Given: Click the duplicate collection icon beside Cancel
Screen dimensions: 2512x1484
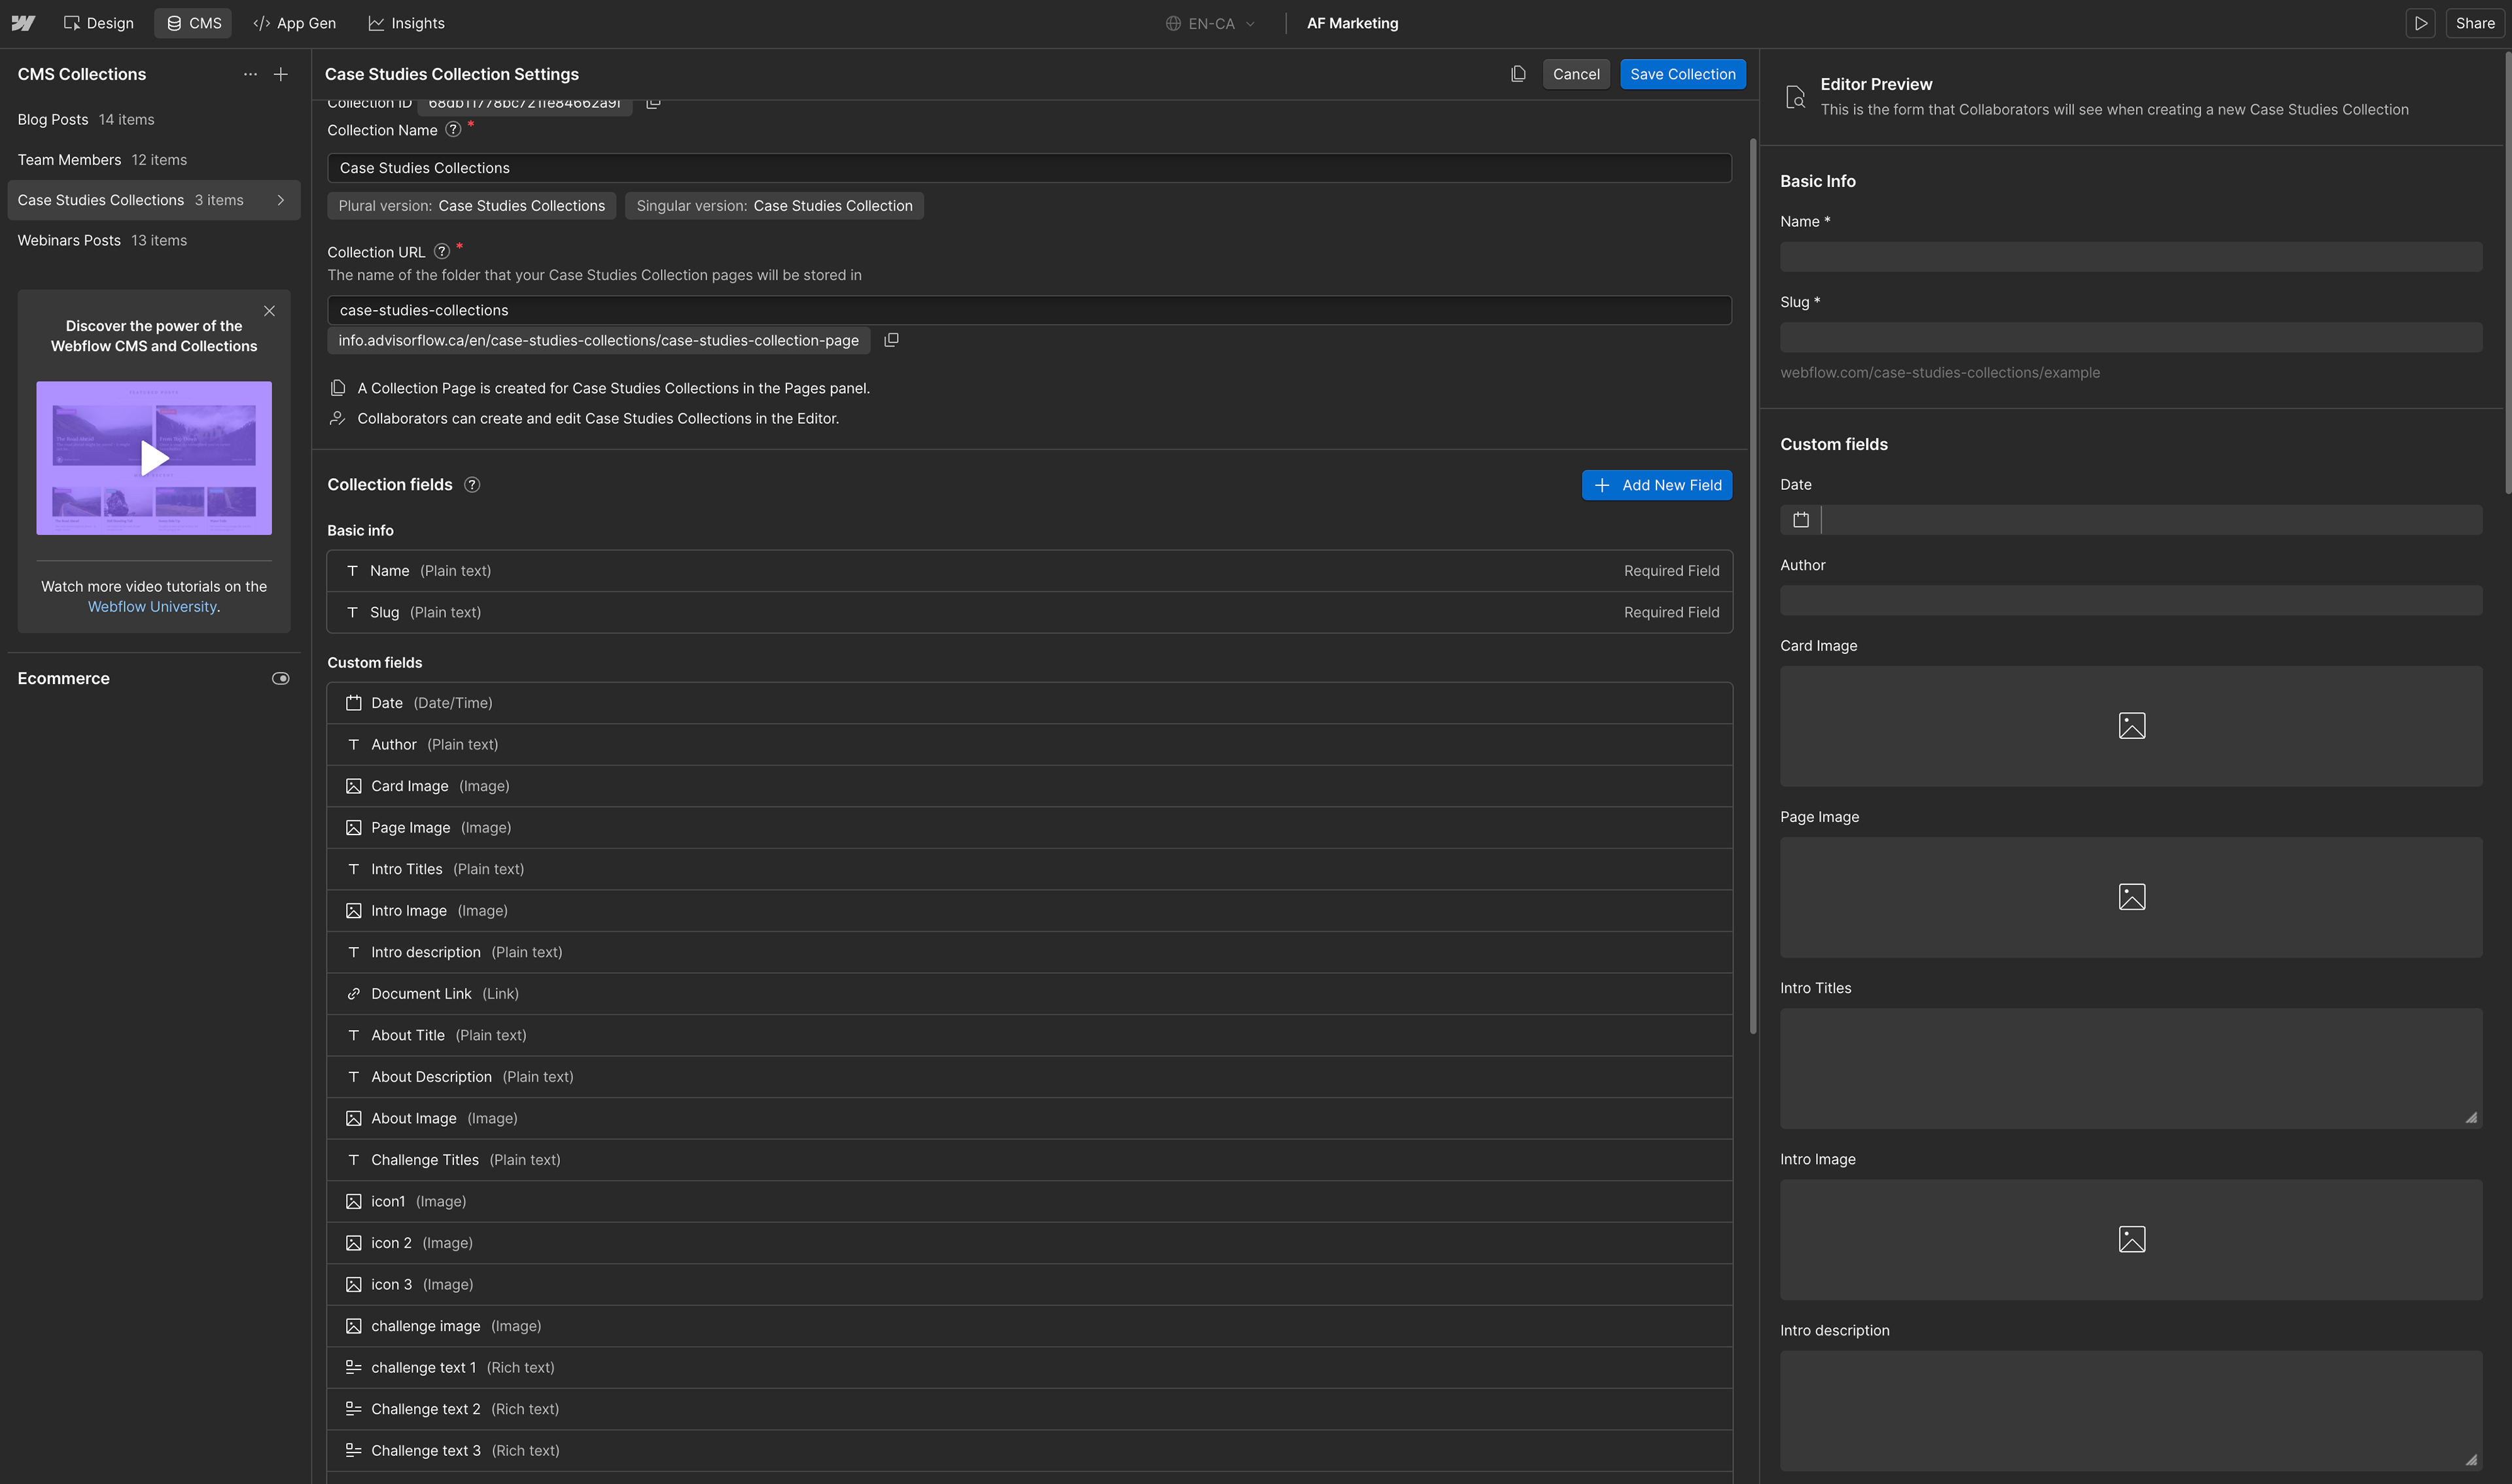Looking at the screenshot, I should (1518, 73).
